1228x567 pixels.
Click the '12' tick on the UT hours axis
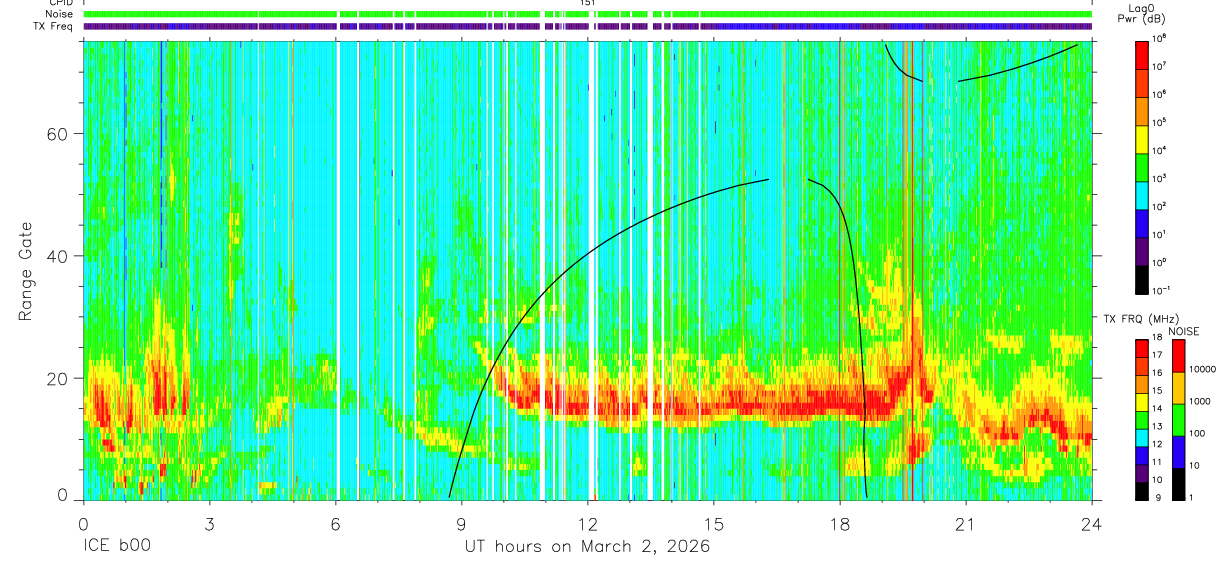click(588, 523)
